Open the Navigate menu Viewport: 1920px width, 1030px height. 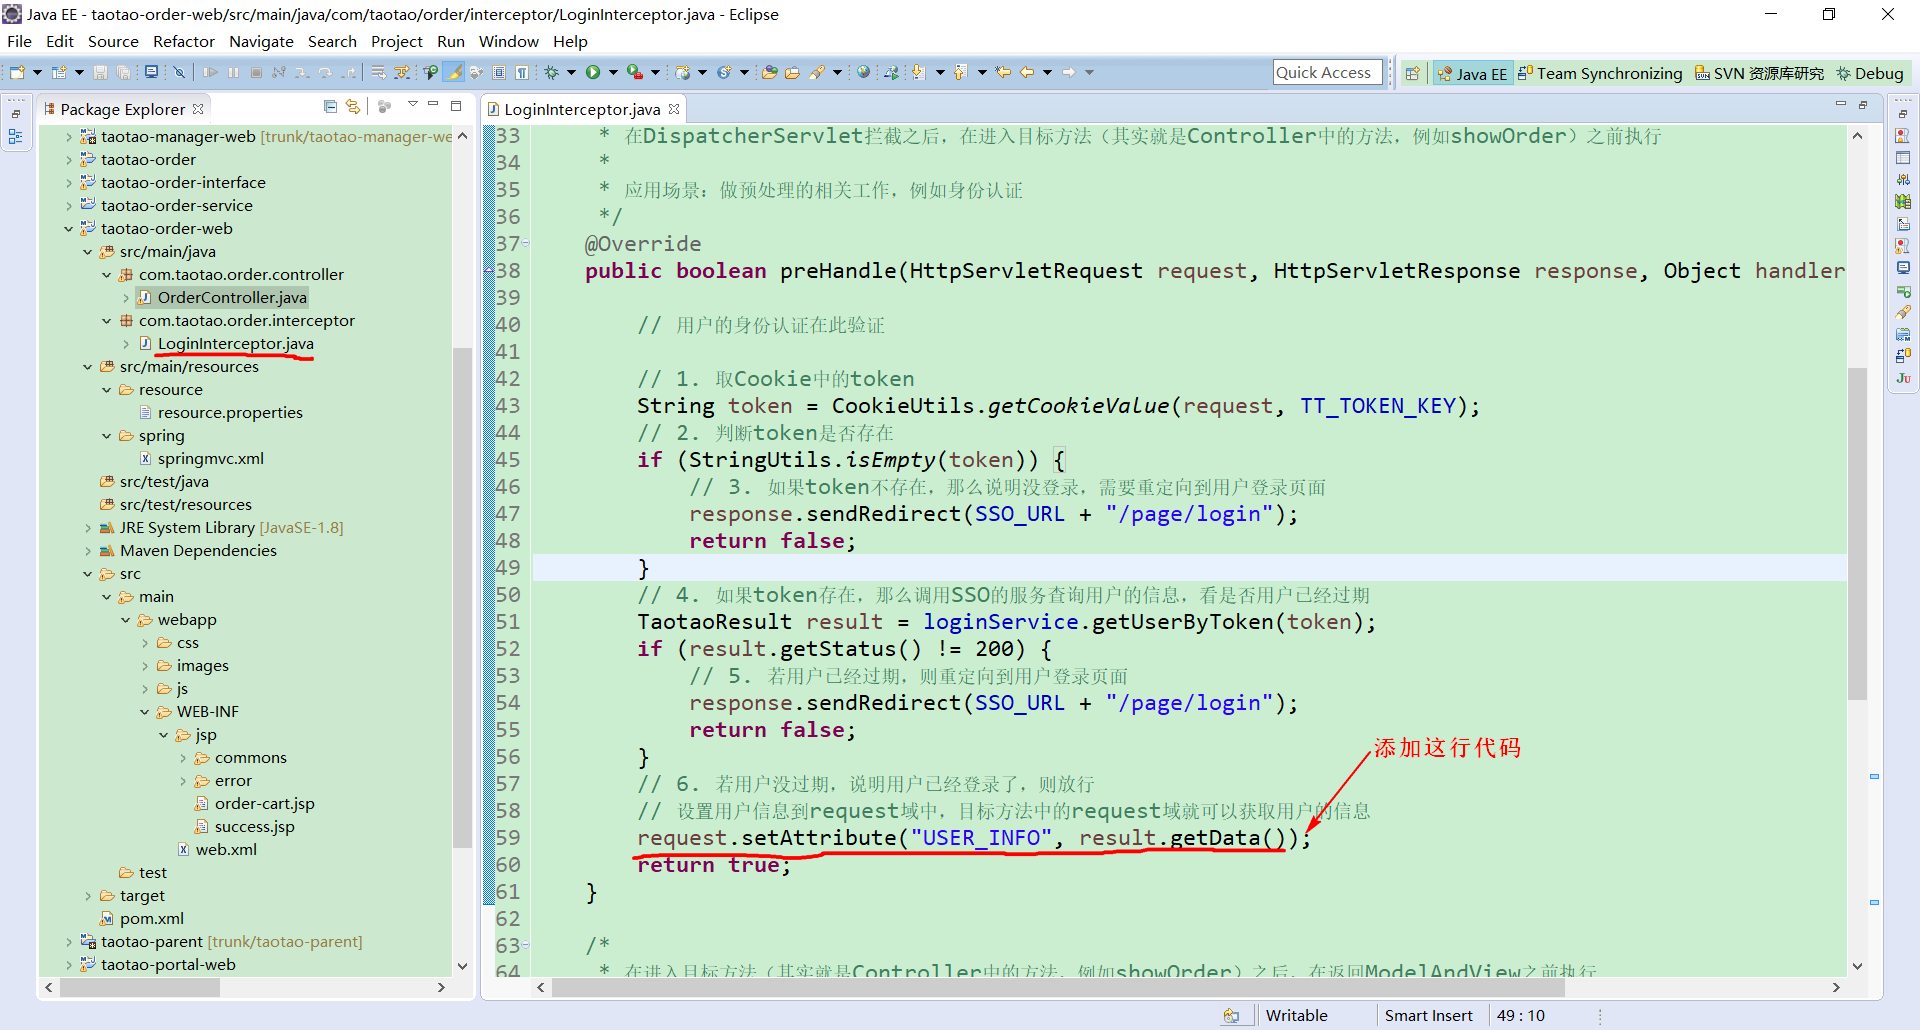[261, 41]
